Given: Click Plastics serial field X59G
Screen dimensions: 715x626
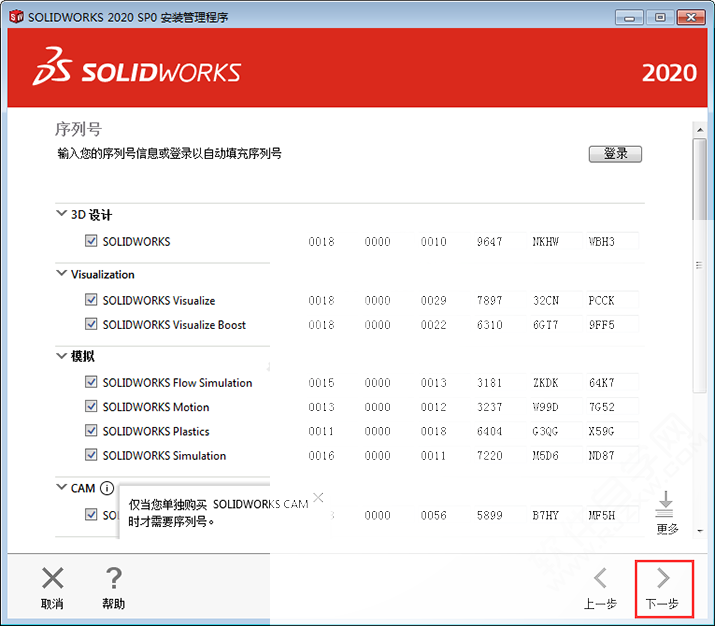Looking at the screenshot, I should (611, 431).
